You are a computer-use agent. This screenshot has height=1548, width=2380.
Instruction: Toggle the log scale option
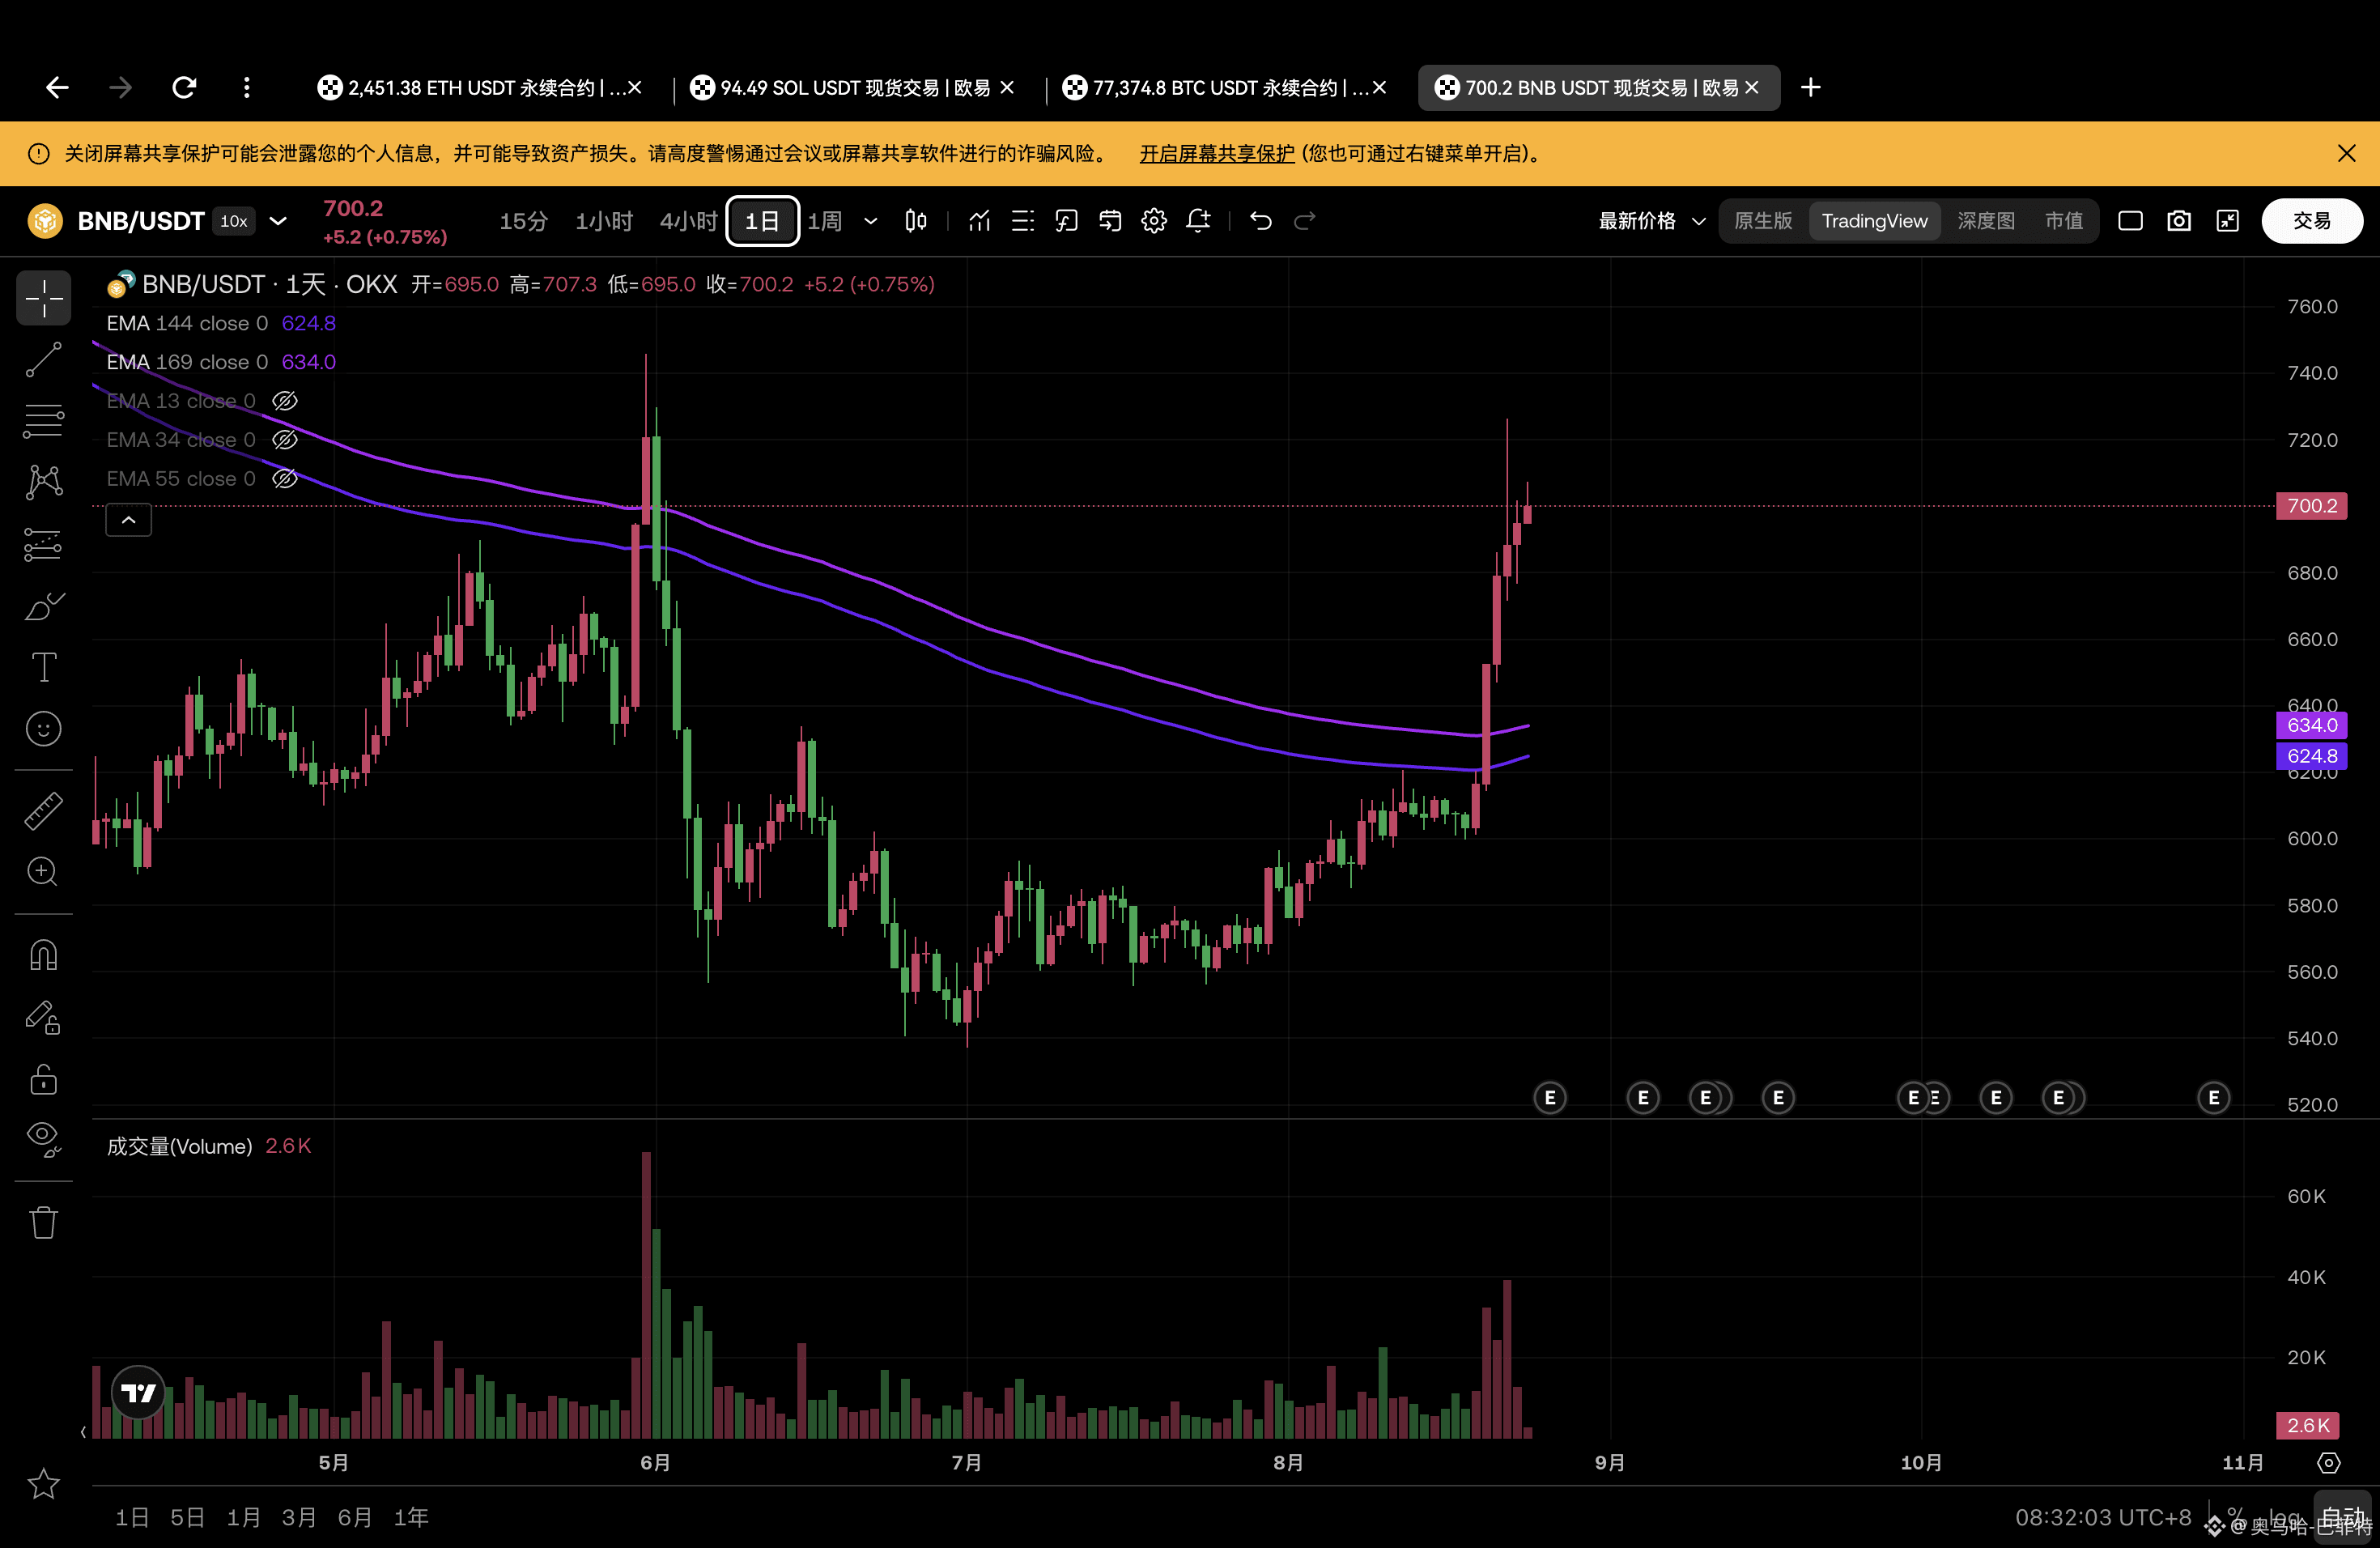pyautogui.click(x=2285, y=1517)
